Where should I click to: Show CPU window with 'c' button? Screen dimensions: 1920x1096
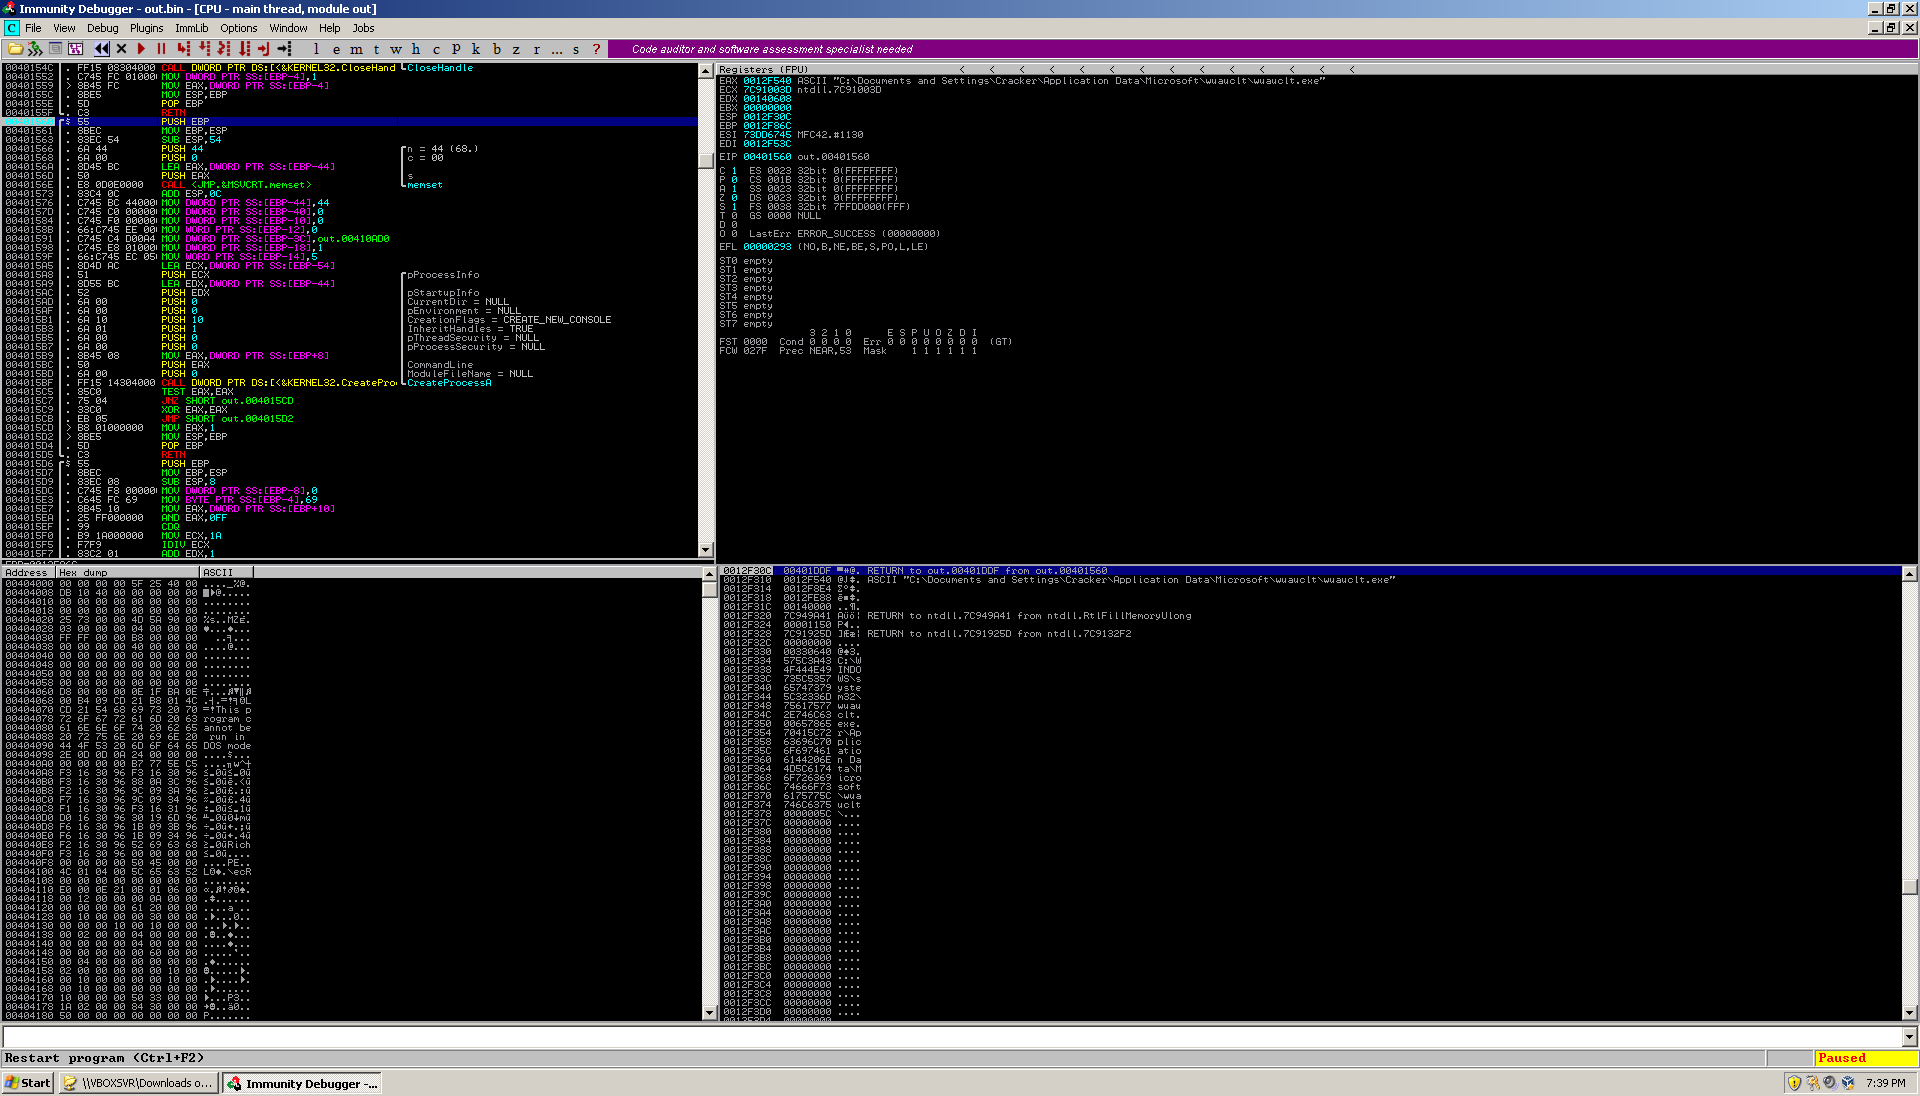pos(436,49)
